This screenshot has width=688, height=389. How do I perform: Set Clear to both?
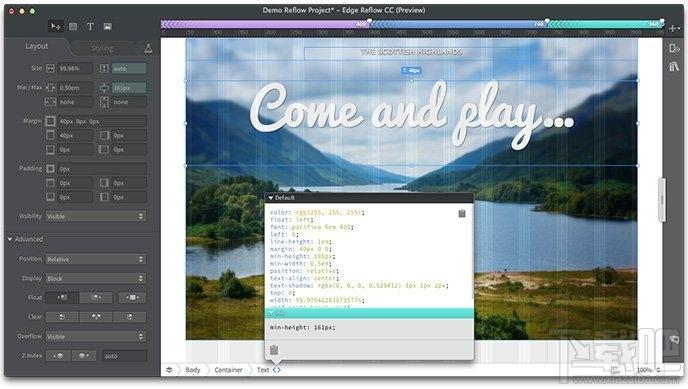click(96, 317)
